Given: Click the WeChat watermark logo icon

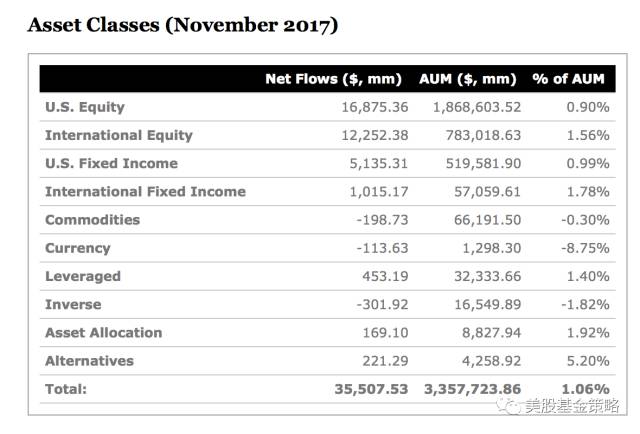Looking at the screenshot, I should pyautogui.click(x=509, y=406).
